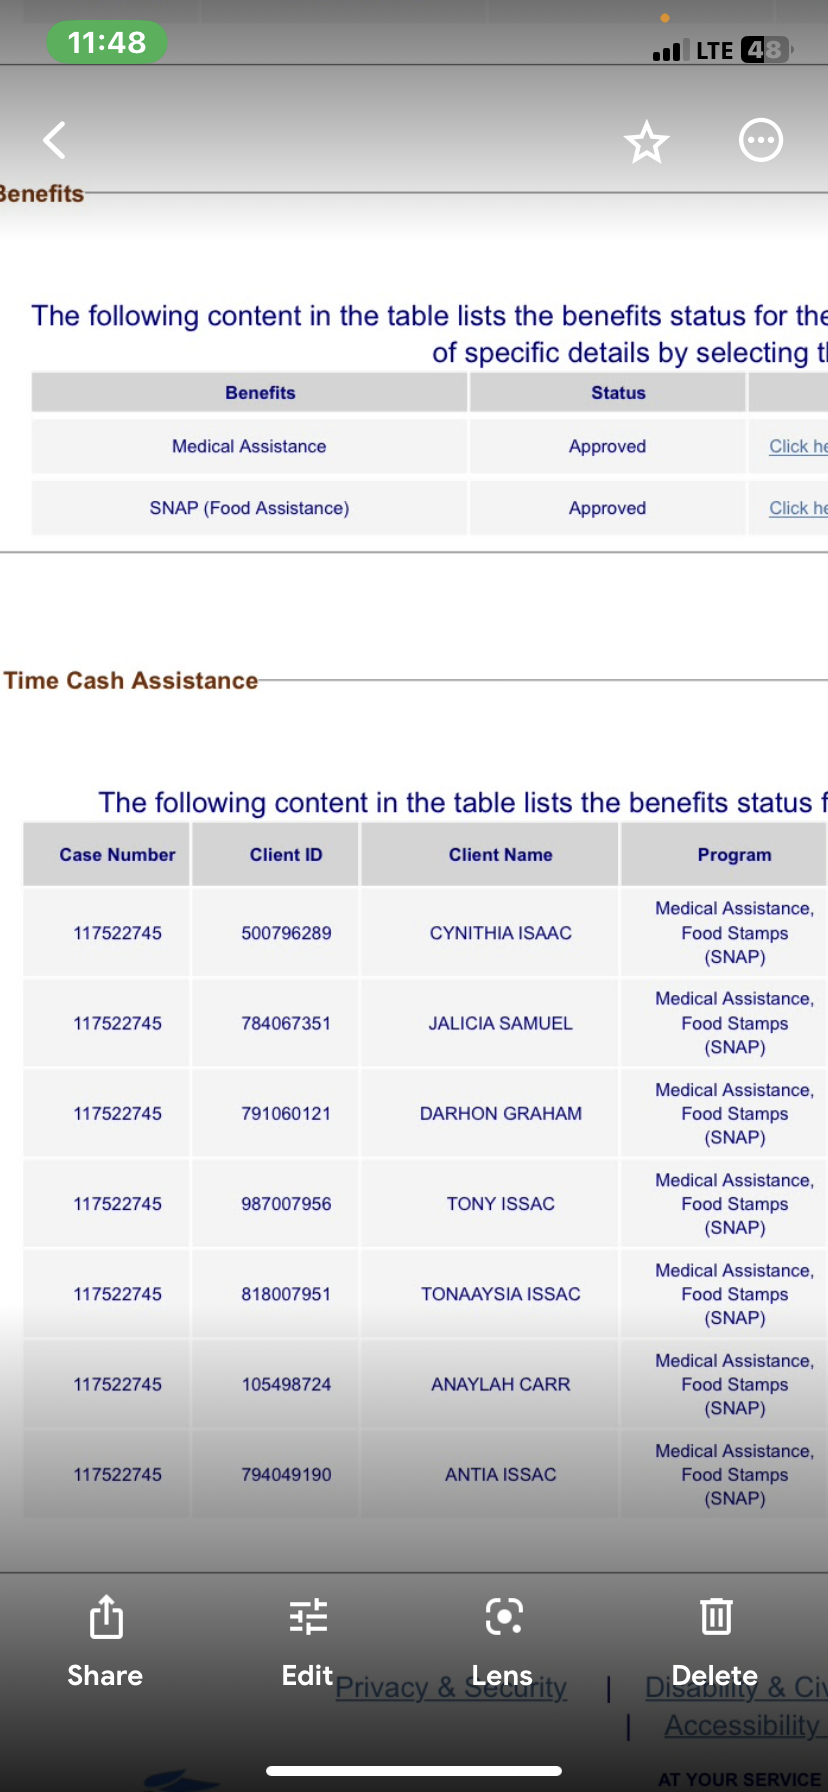Screen dimensions: 828x1792
Task: Select client name ANAYLAH CARR
Action: [x=500, y=1384]
